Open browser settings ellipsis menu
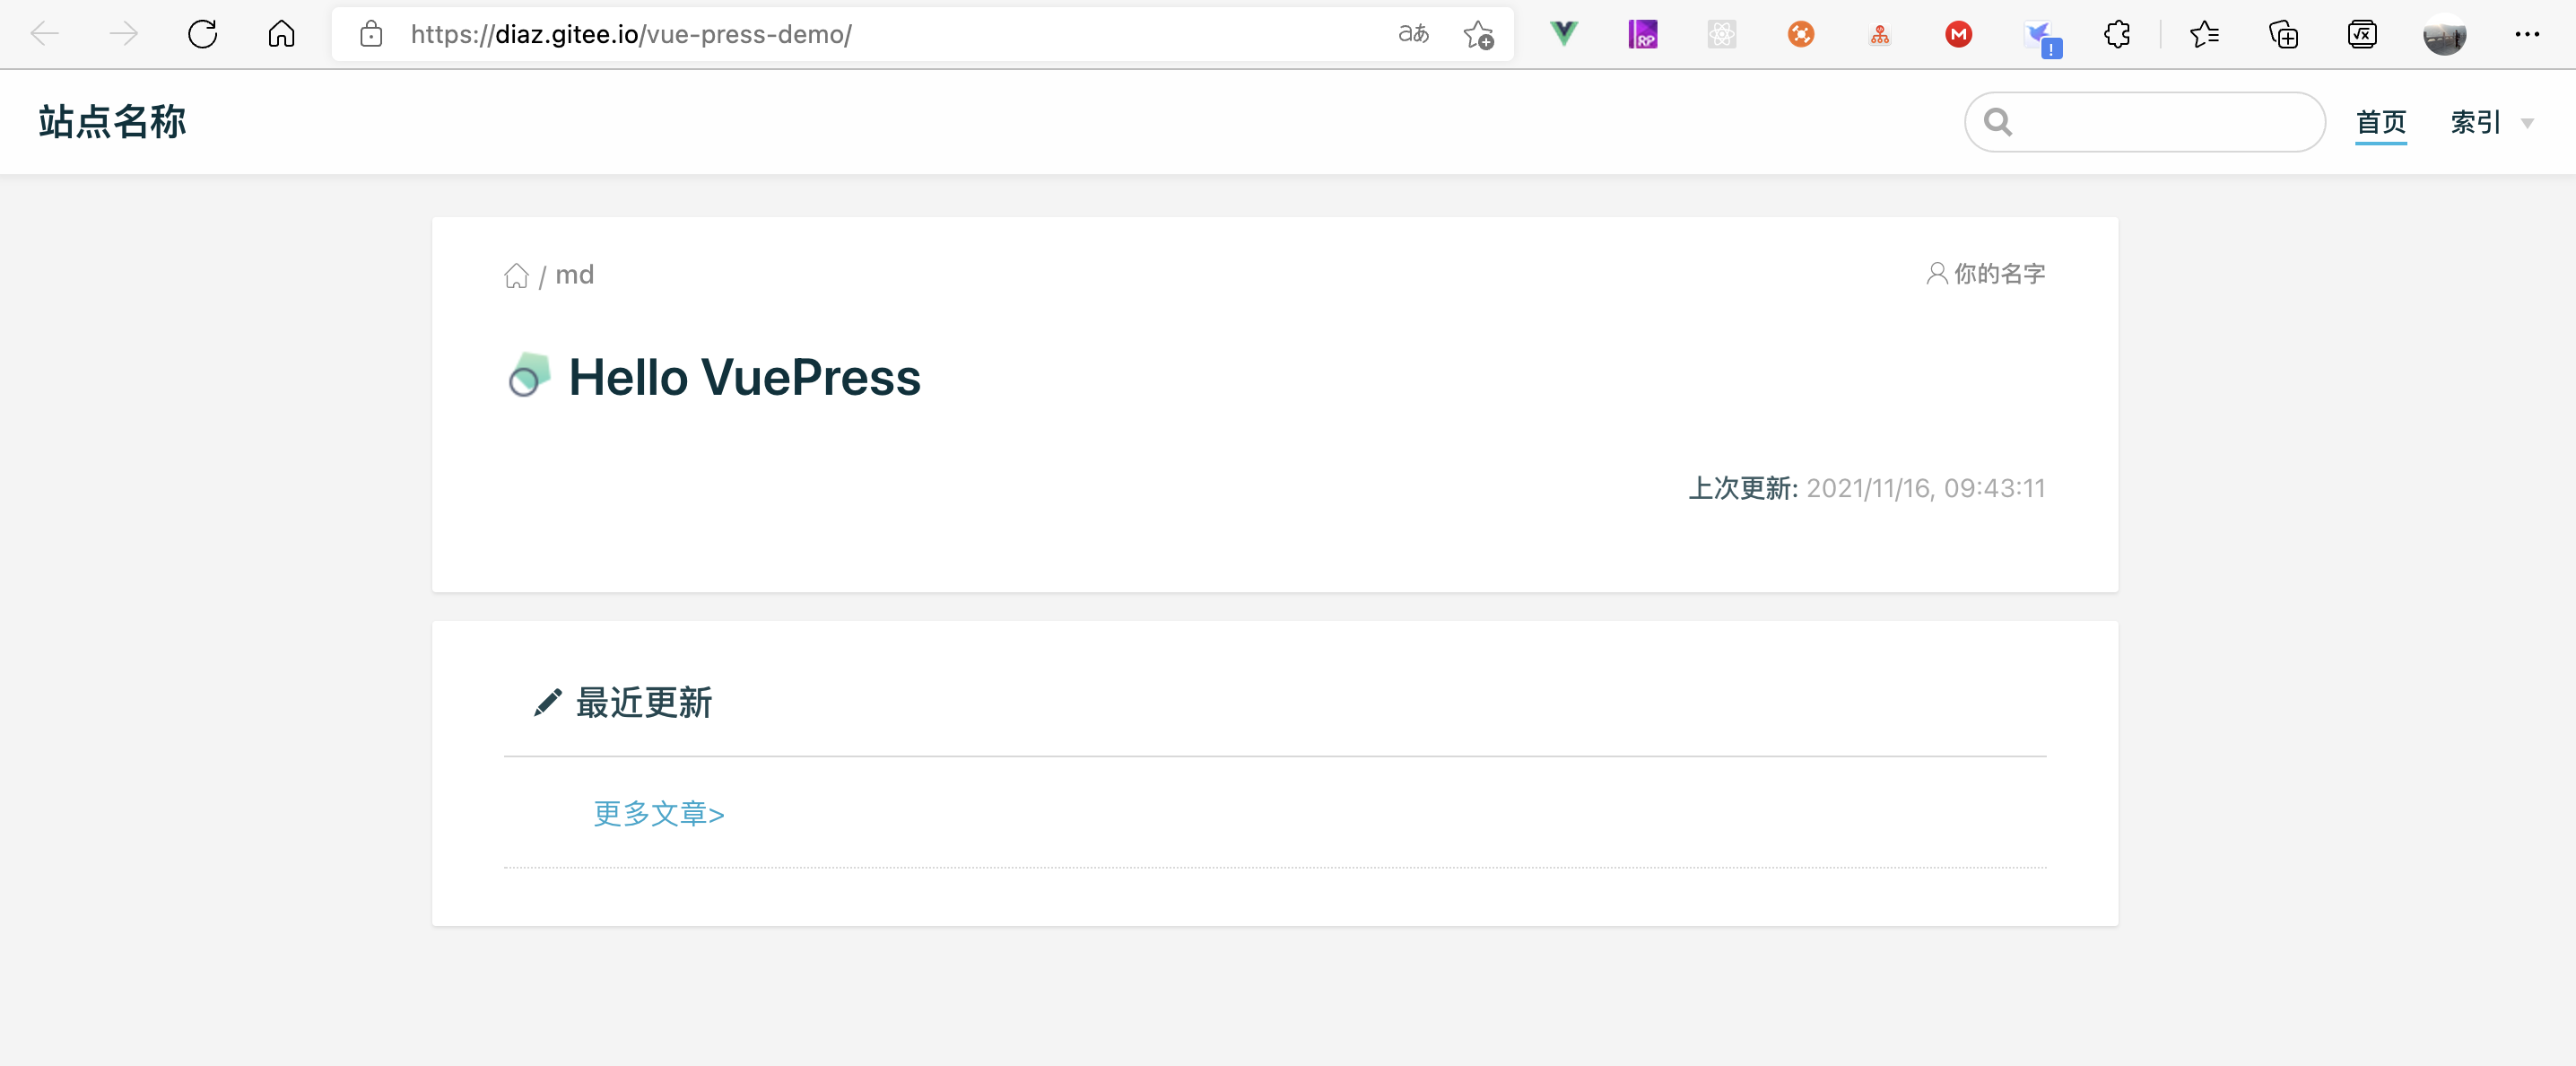This screenshot has height=1066, width=2576. [x=2527, y=34]
